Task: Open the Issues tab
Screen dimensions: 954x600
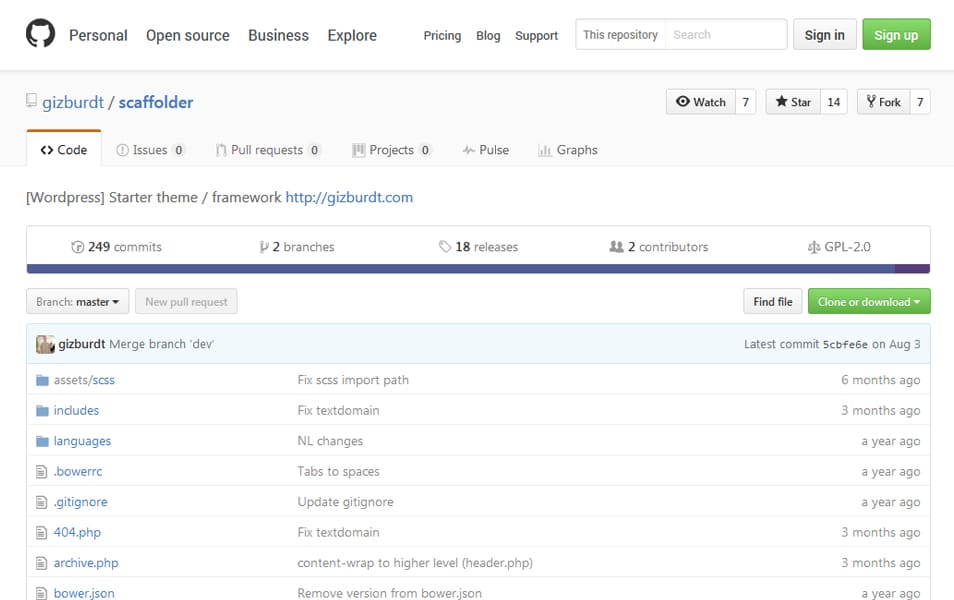Action: point(150,150)
